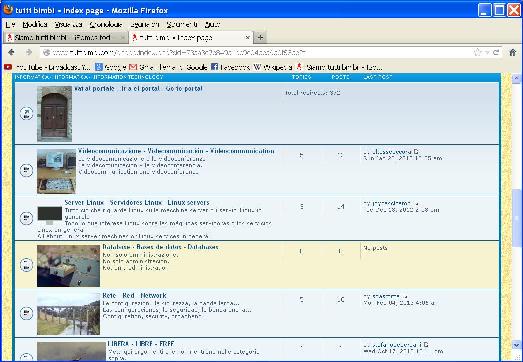This screenshot has height=362, width=523.
Task: Reload the page with the refresh icon
Action: tap(496, 52)
